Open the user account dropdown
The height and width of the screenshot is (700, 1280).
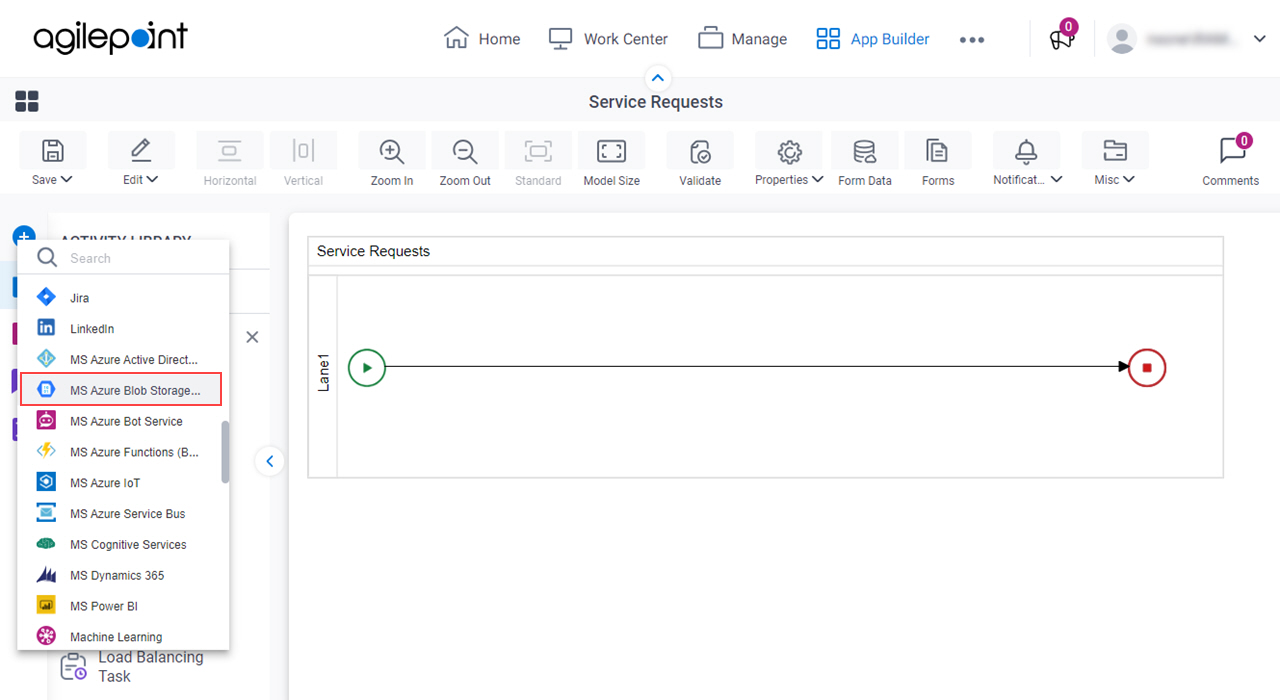coord(1259,39)
